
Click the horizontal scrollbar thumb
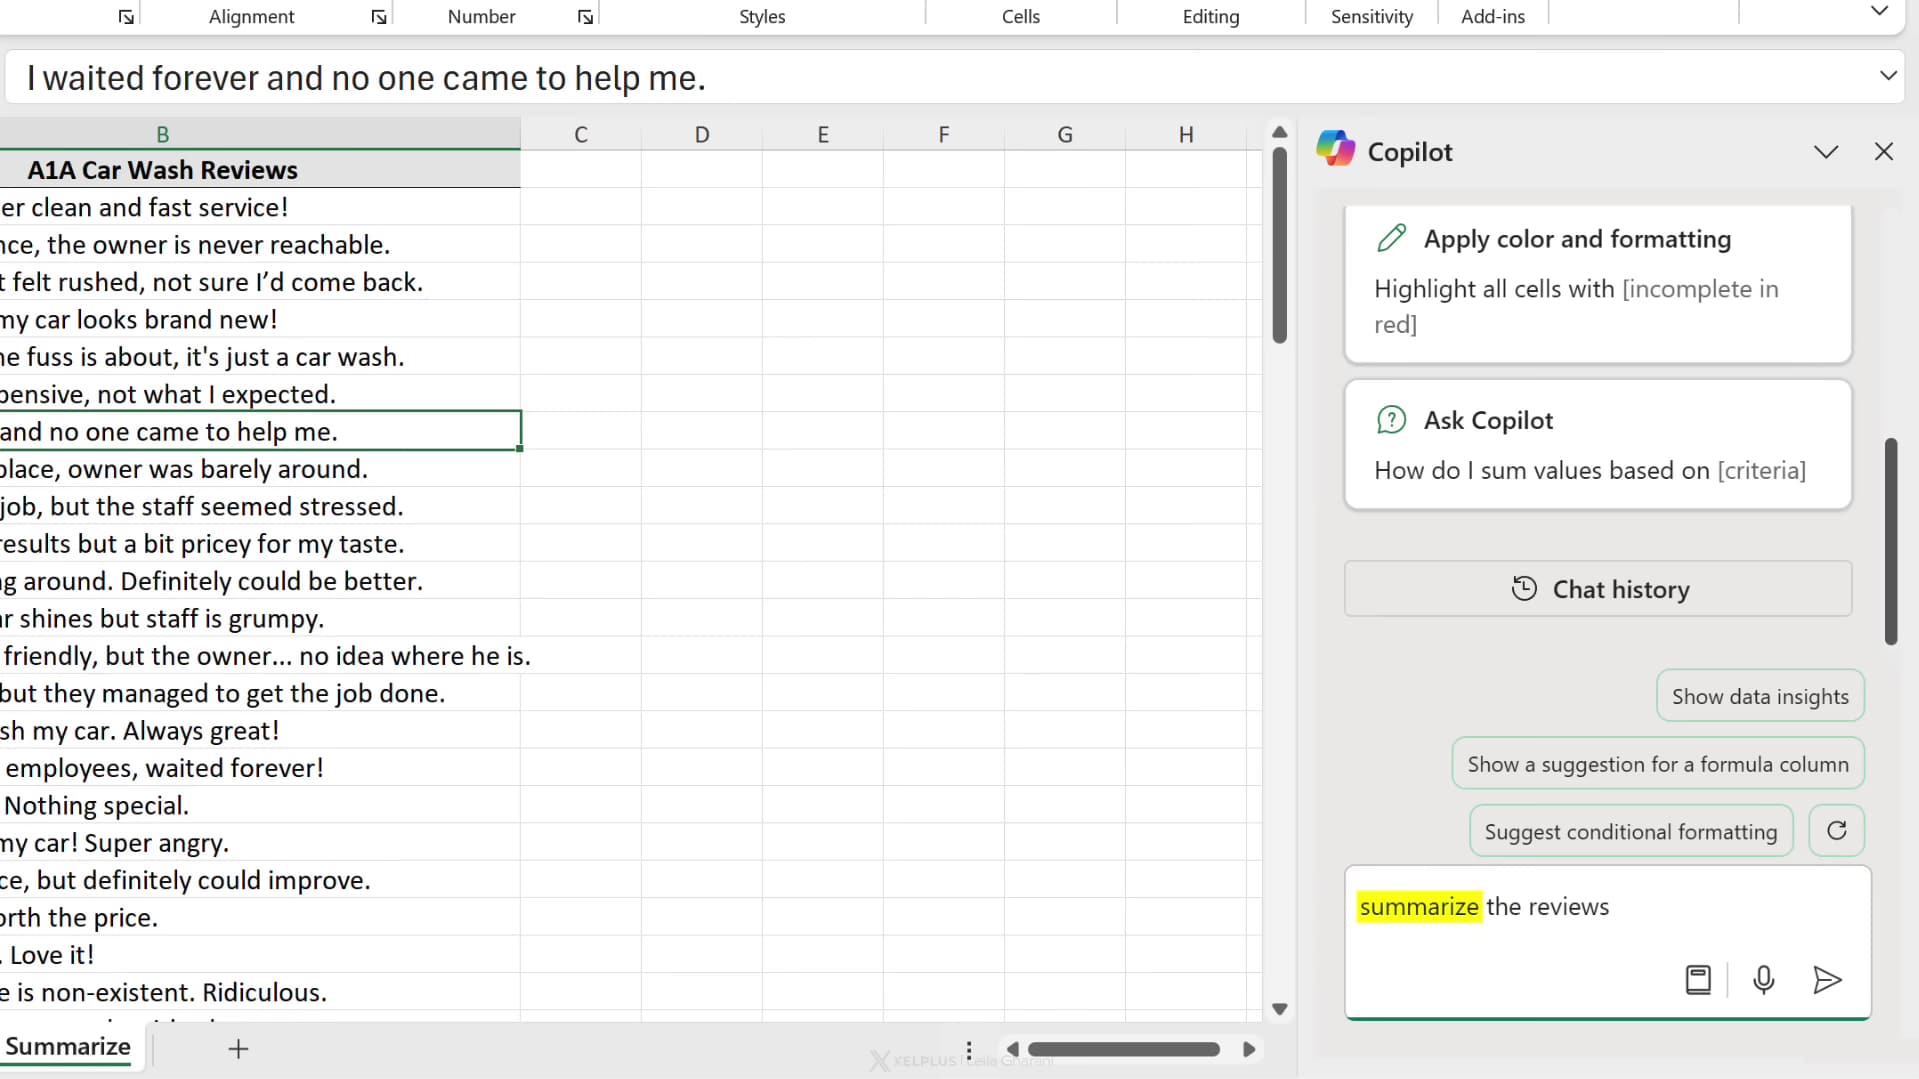click(x=1123, y=1049)
